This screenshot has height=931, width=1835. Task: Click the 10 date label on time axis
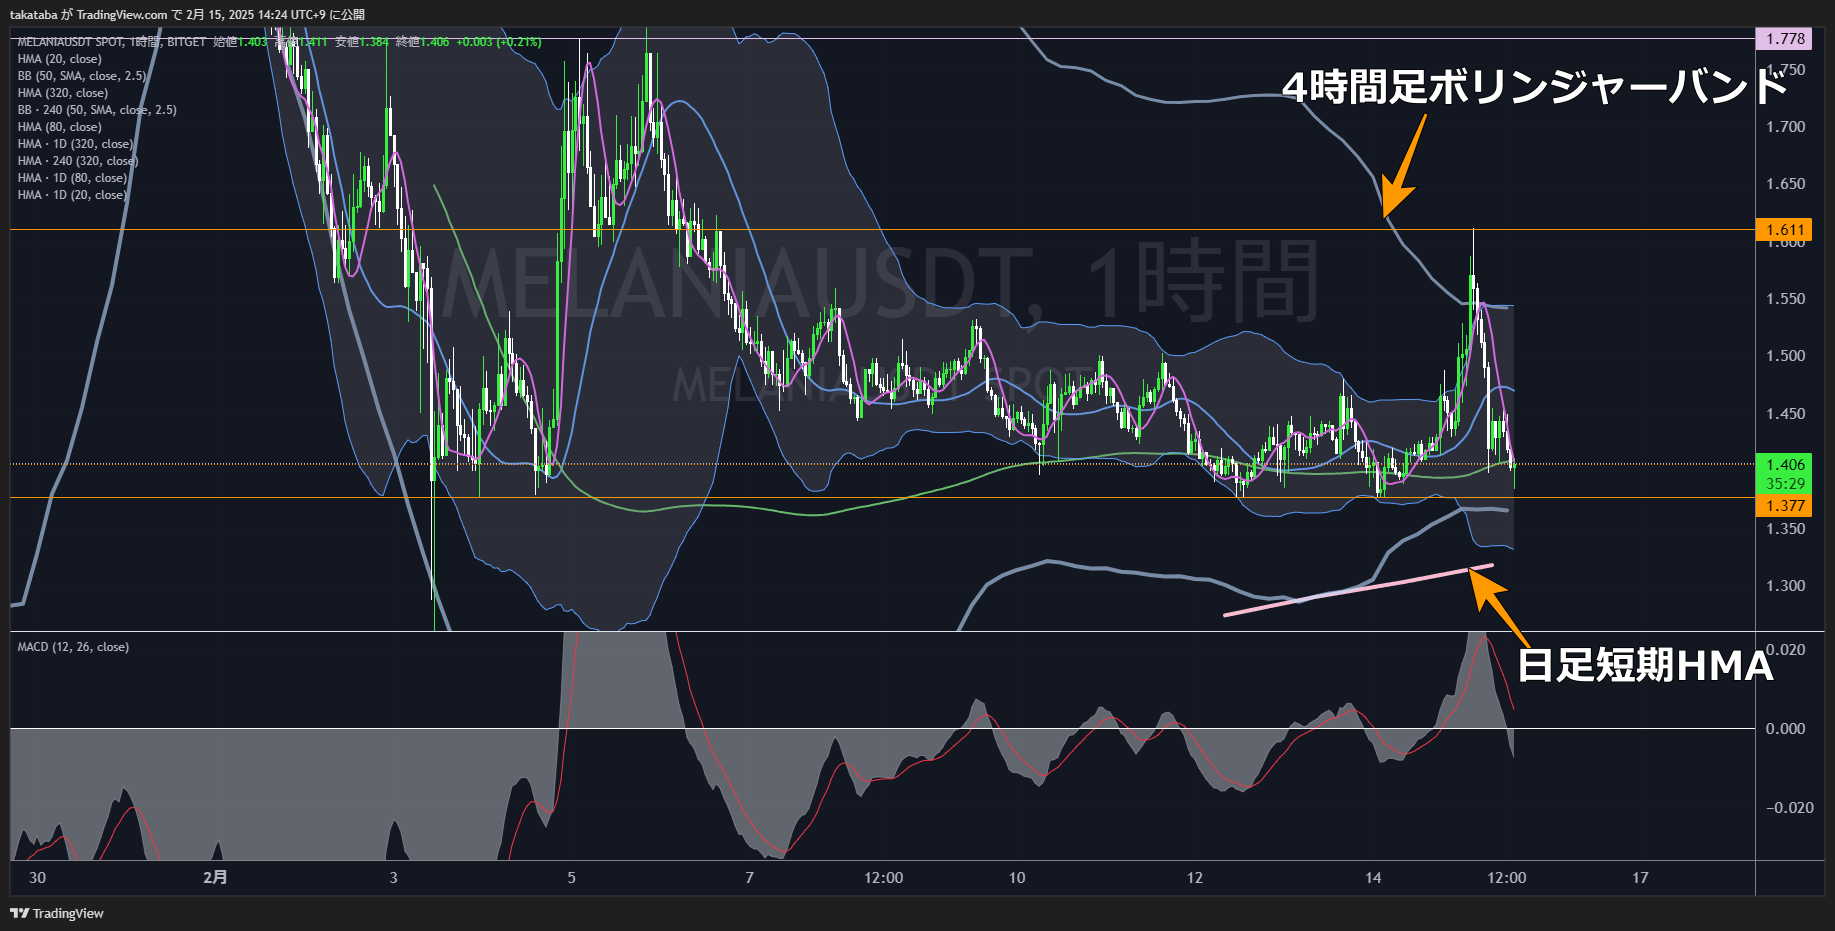(1016, 878)
